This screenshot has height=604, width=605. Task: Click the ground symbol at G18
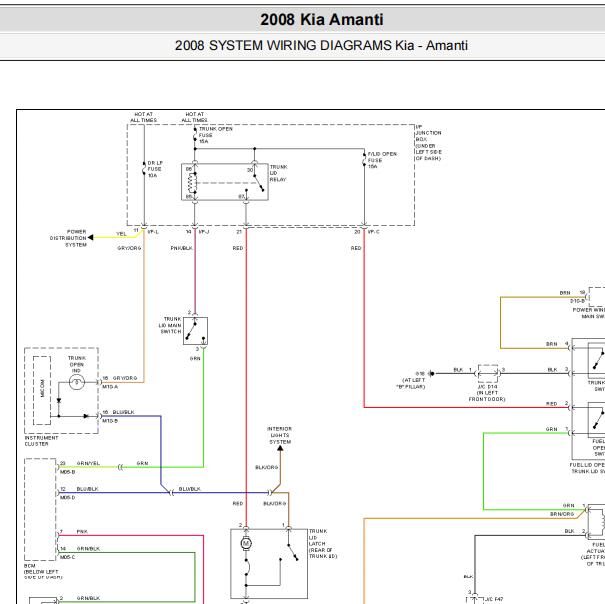coord(432,374)
